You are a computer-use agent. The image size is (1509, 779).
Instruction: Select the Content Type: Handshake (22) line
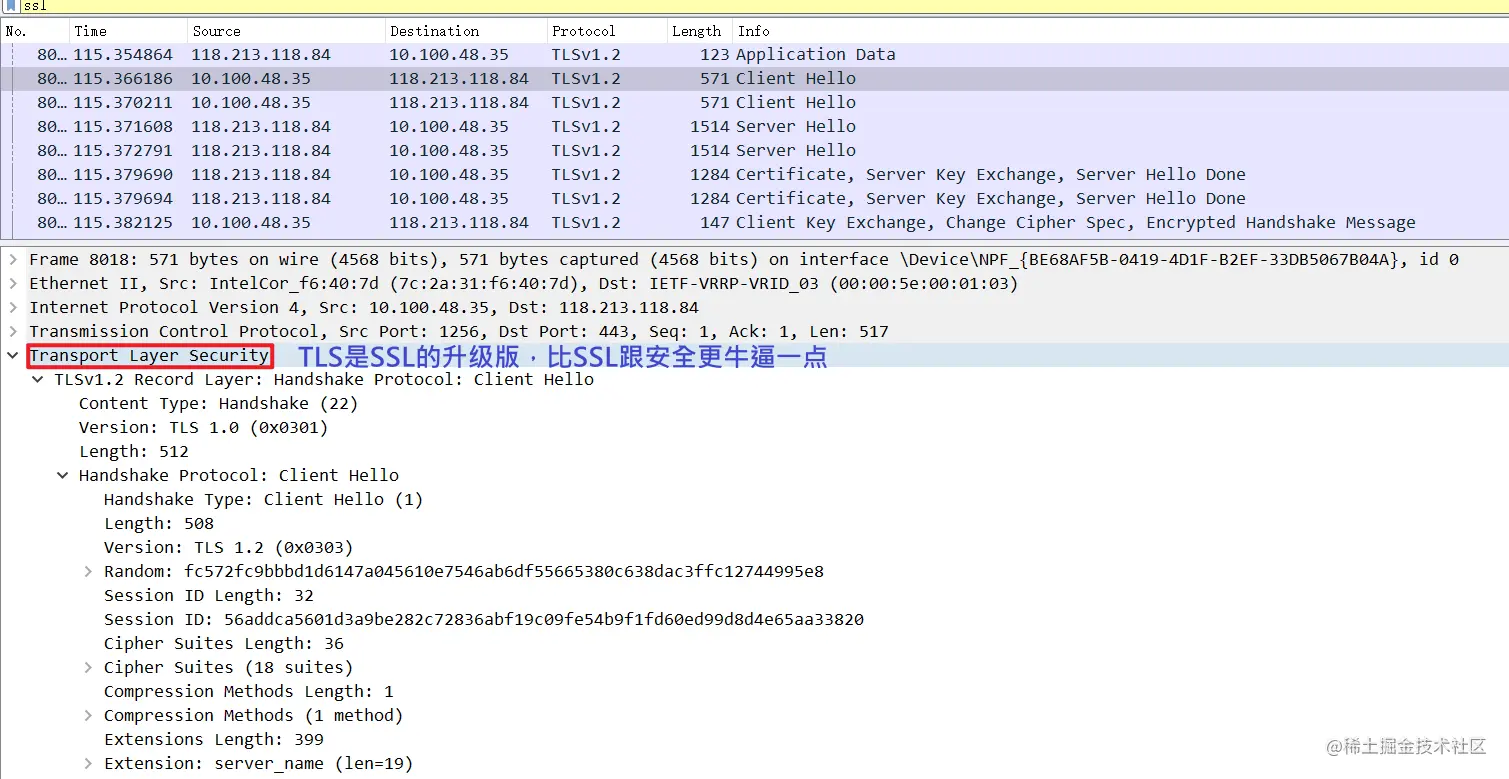218,404
